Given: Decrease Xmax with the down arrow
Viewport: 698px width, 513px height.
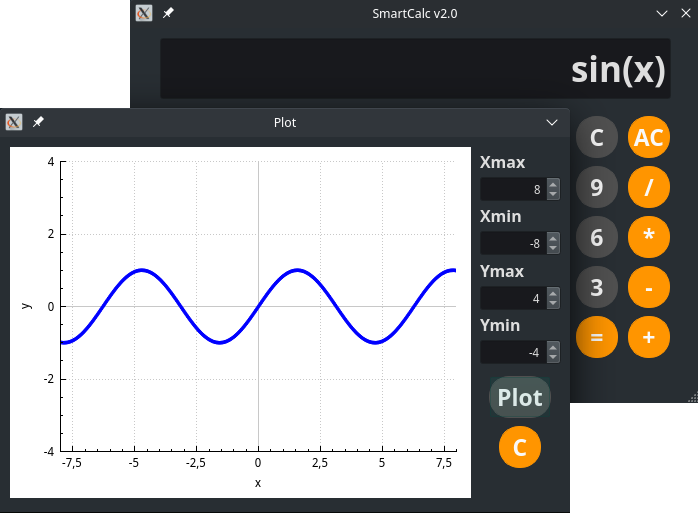Looking at the screenshot, I should (553, 194).
